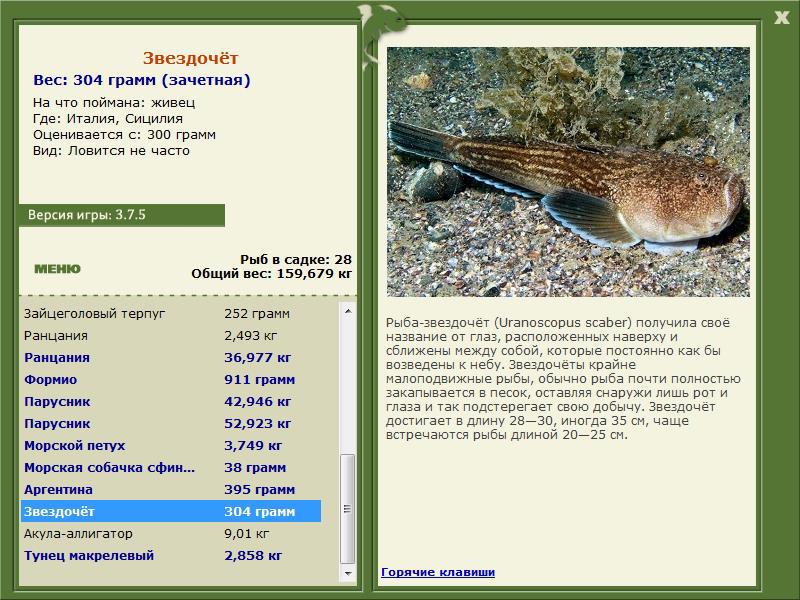Screen dimensions: 800x600
Task: Select Акула-аллигатор 9,01 кг row
Action: point(171,533)
